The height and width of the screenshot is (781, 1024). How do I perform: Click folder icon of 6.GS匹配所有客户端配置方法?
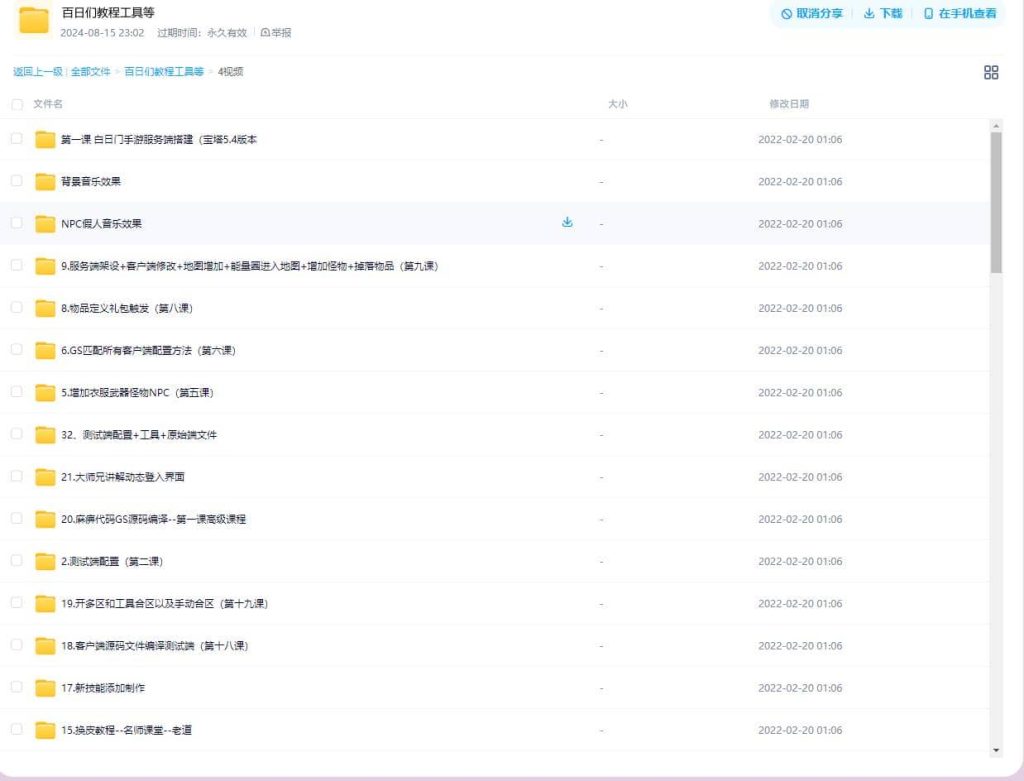(x=45, y=351)
